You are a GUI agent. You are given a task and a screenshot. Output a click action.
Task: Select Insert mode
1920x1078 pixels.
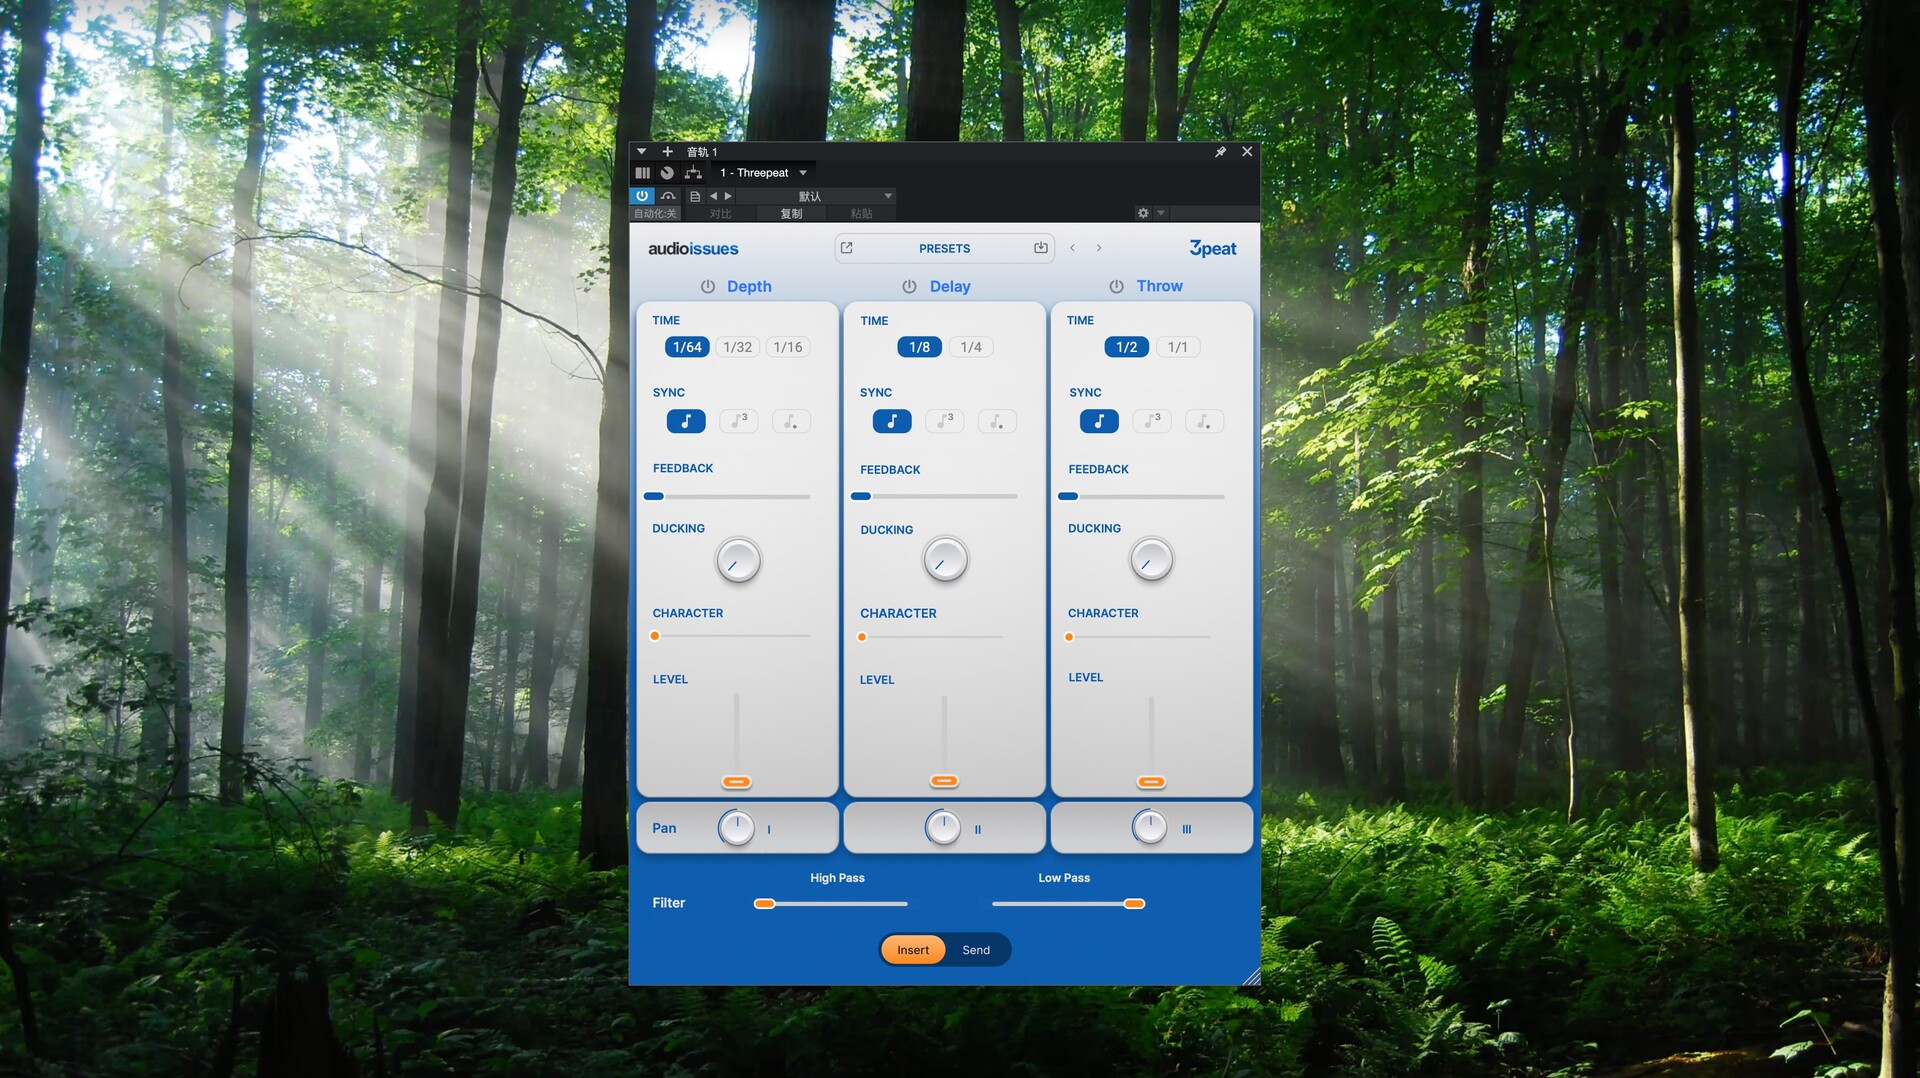pos(912,950)
